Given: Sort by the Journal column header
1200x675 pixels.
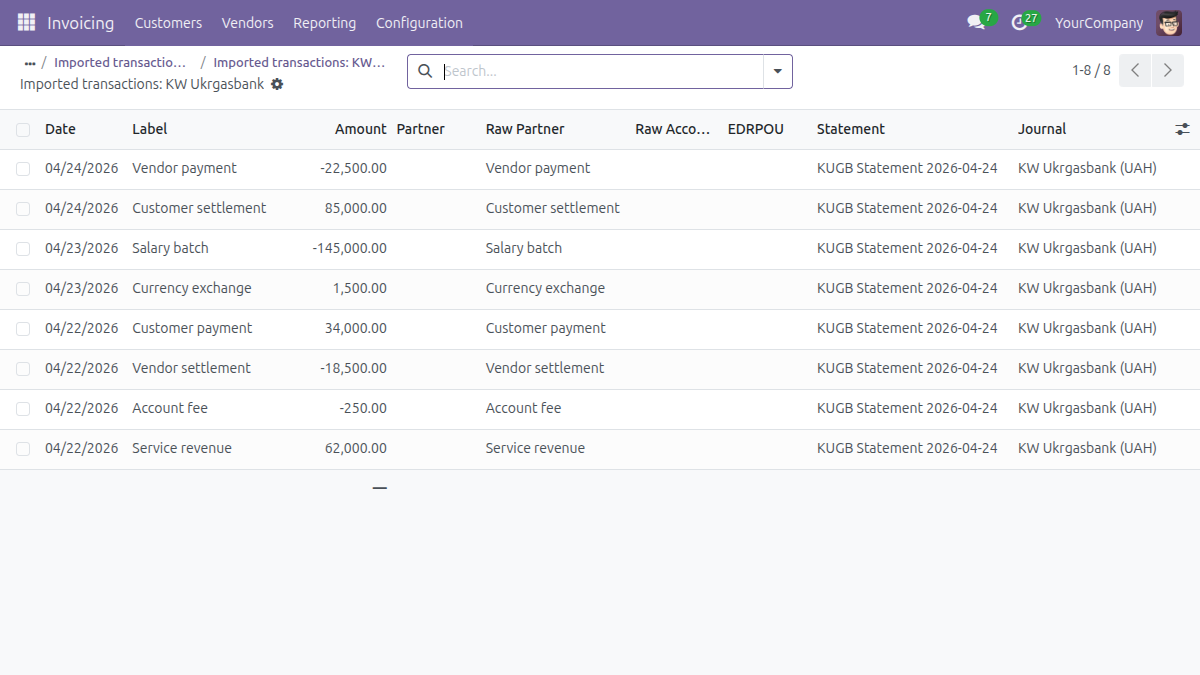Looking at the screenshot, I should (1042, 129).
